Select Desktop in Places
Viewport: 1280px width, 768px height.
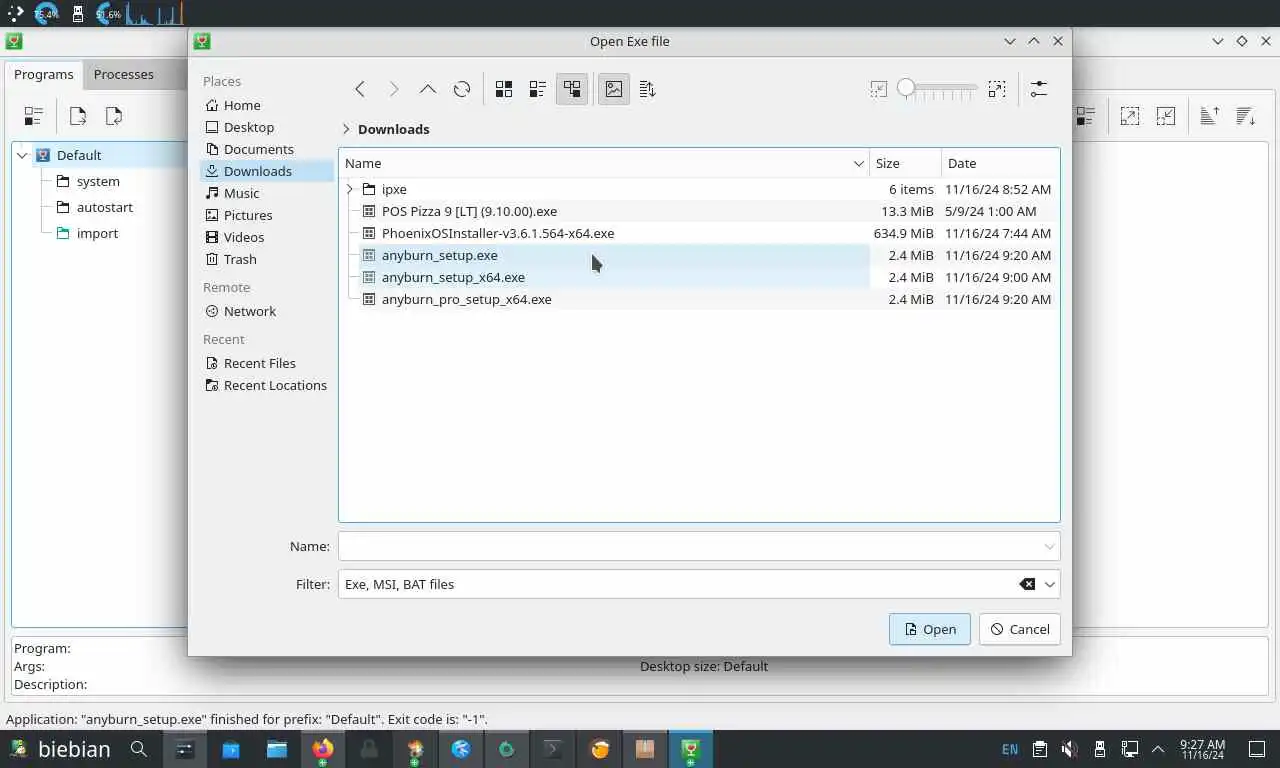267,127
